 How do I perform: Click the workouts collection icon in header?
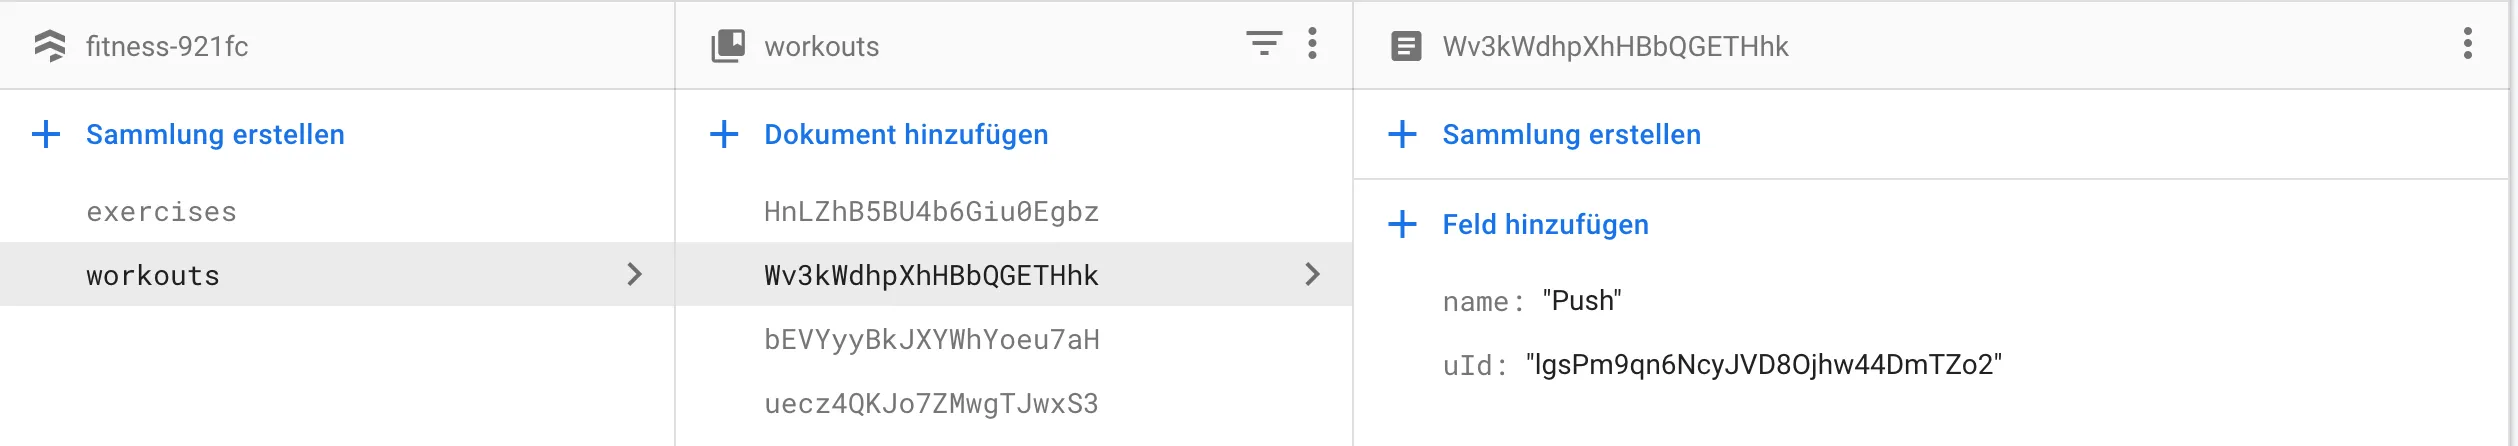click(728, 46)
